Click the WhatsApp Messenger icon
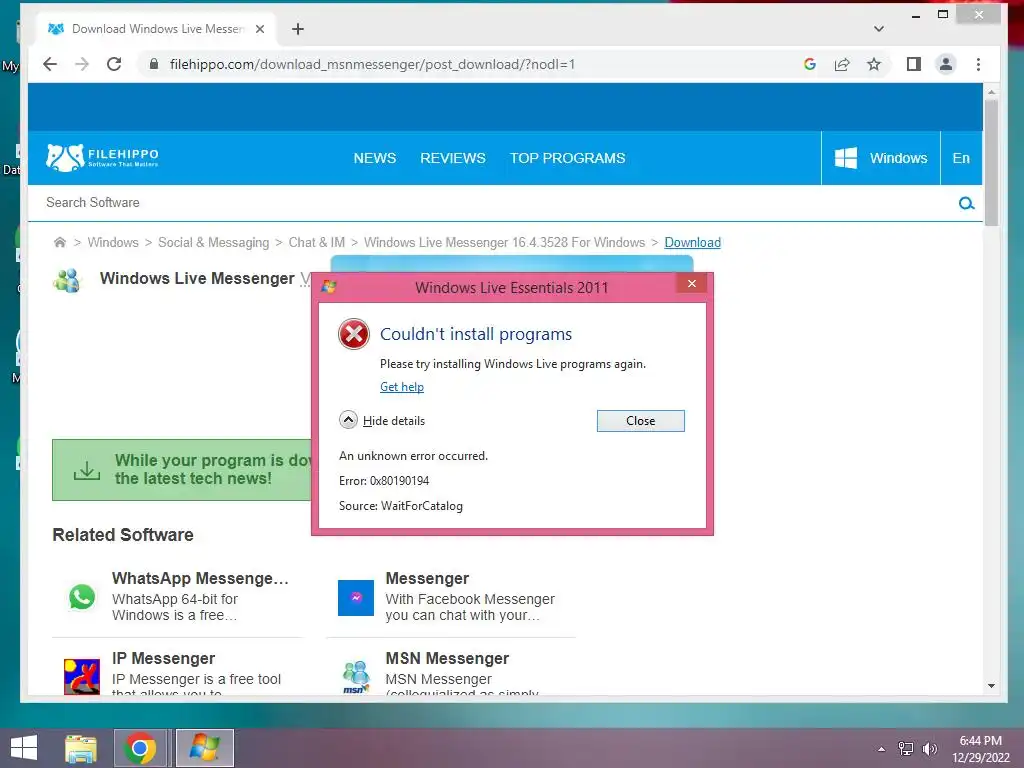 (82, 598)
